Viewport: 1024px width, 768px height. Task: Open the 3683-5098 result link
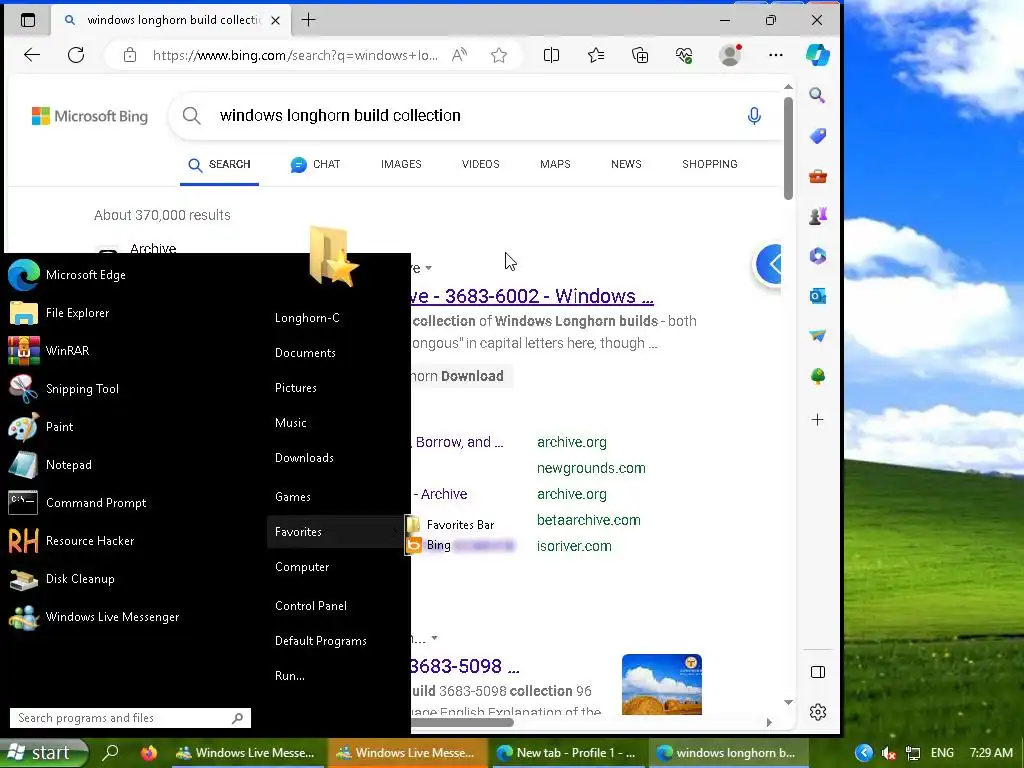click(x=465, y=666)
